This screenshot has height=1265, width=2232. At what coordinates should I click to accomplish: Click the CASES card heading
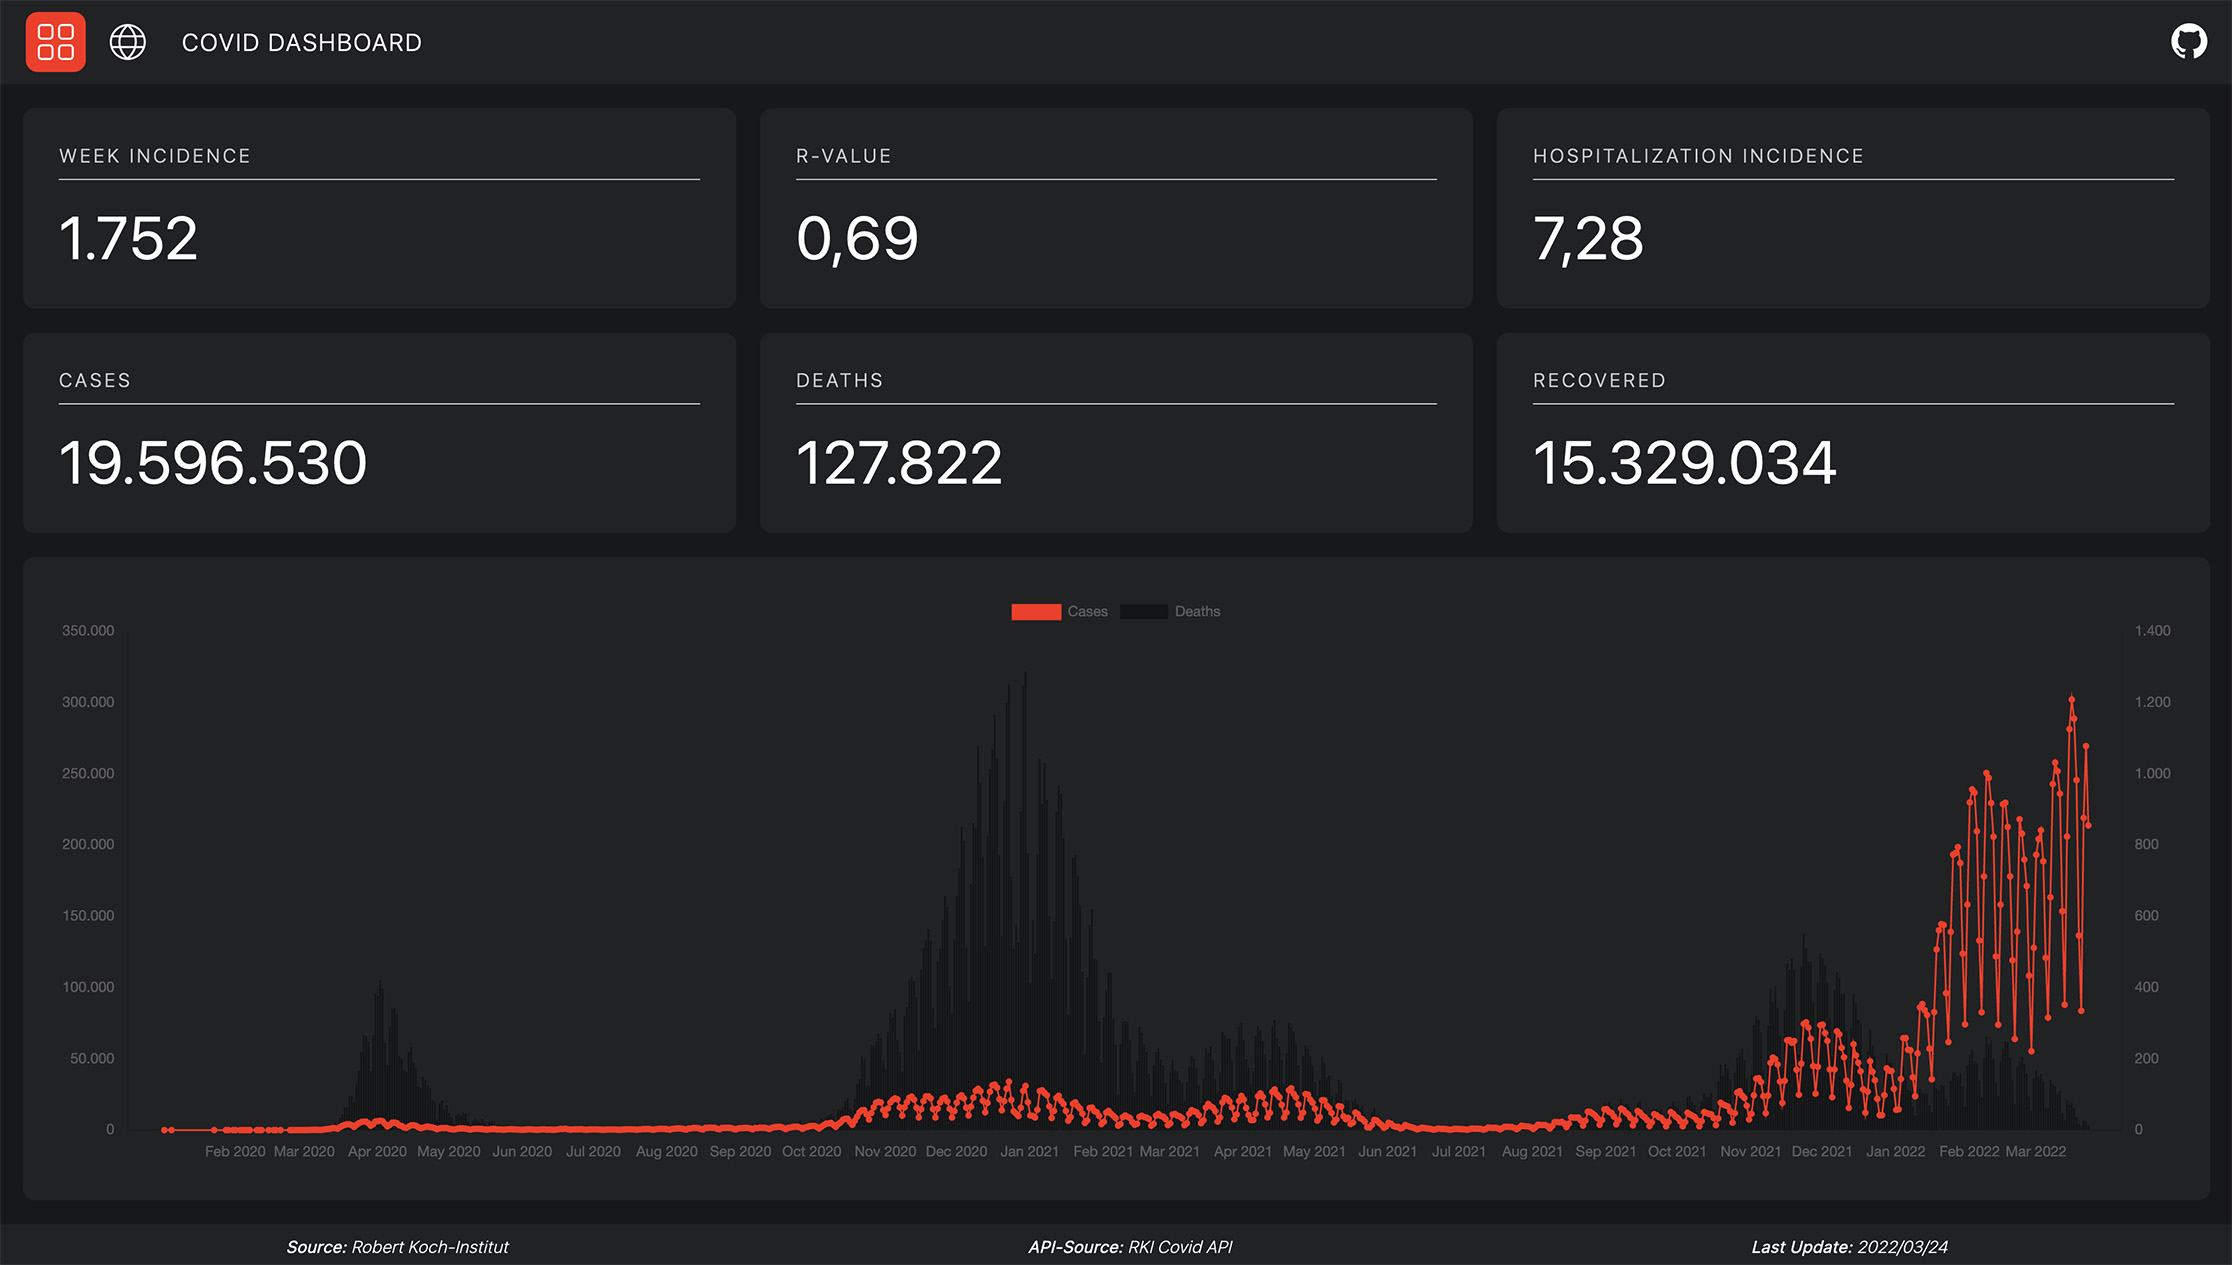coord(95,381)
